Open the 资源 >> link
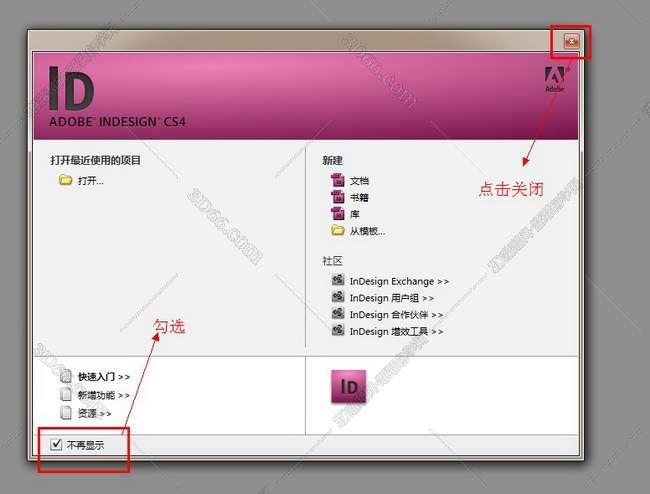The image size is (650, 494). 94,413
